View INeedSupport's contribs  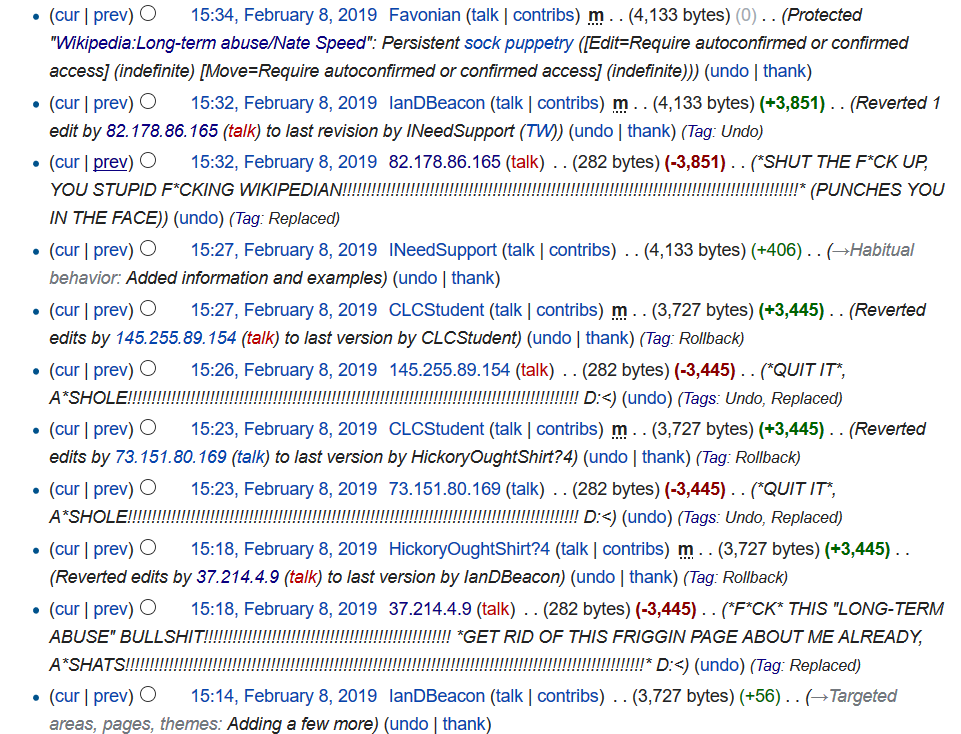click(579, 250)
